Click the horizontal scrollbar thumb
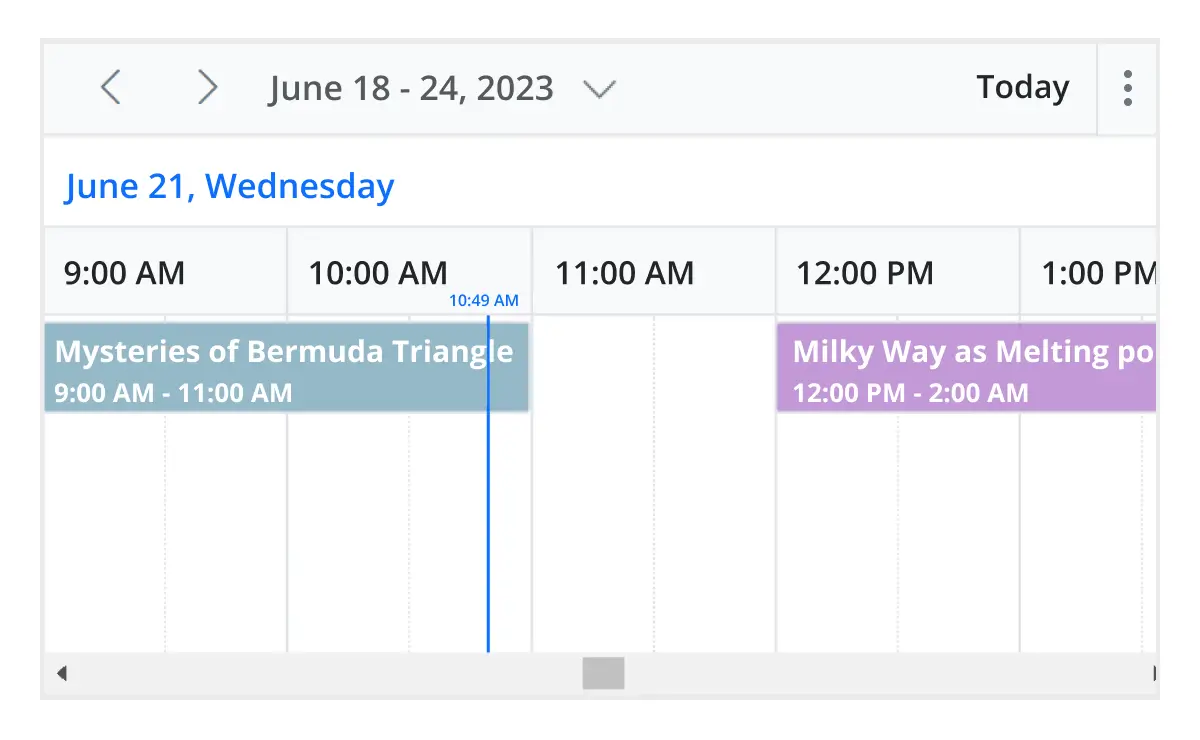Image resolution: width=1200 pixels, height=740 pixels. tap(604, 673)
